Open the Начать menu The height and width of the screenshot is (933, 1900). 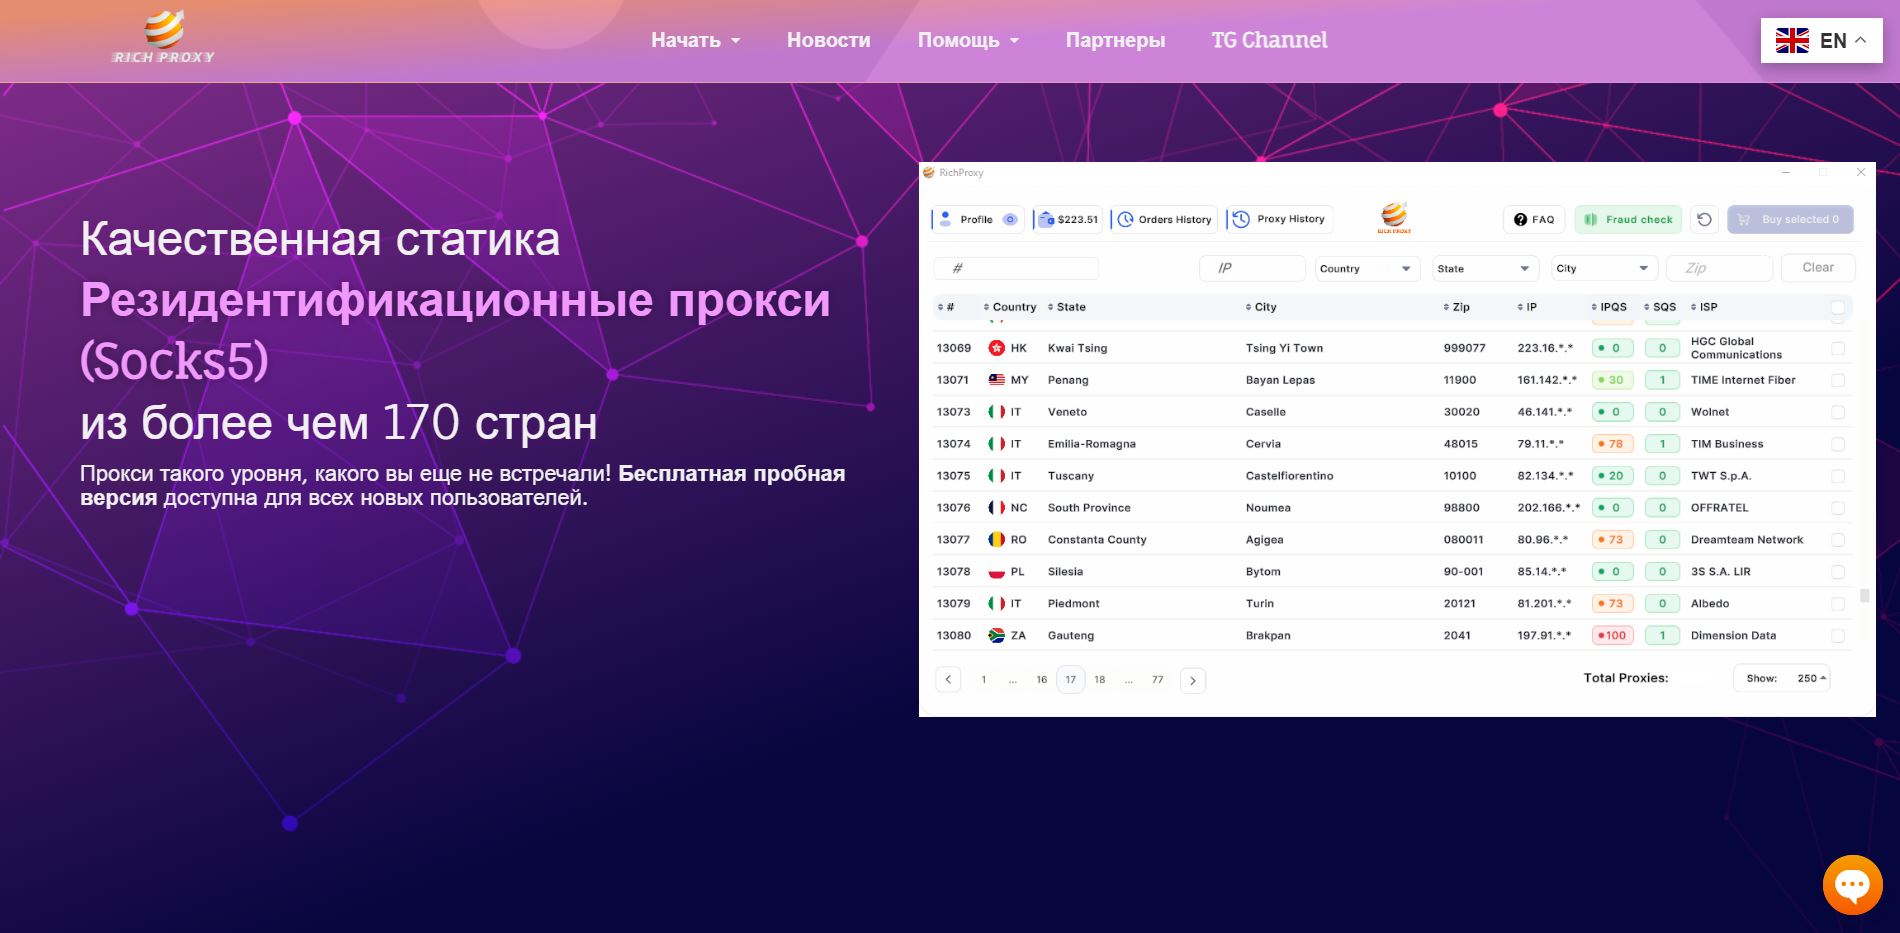coord(695,40)
